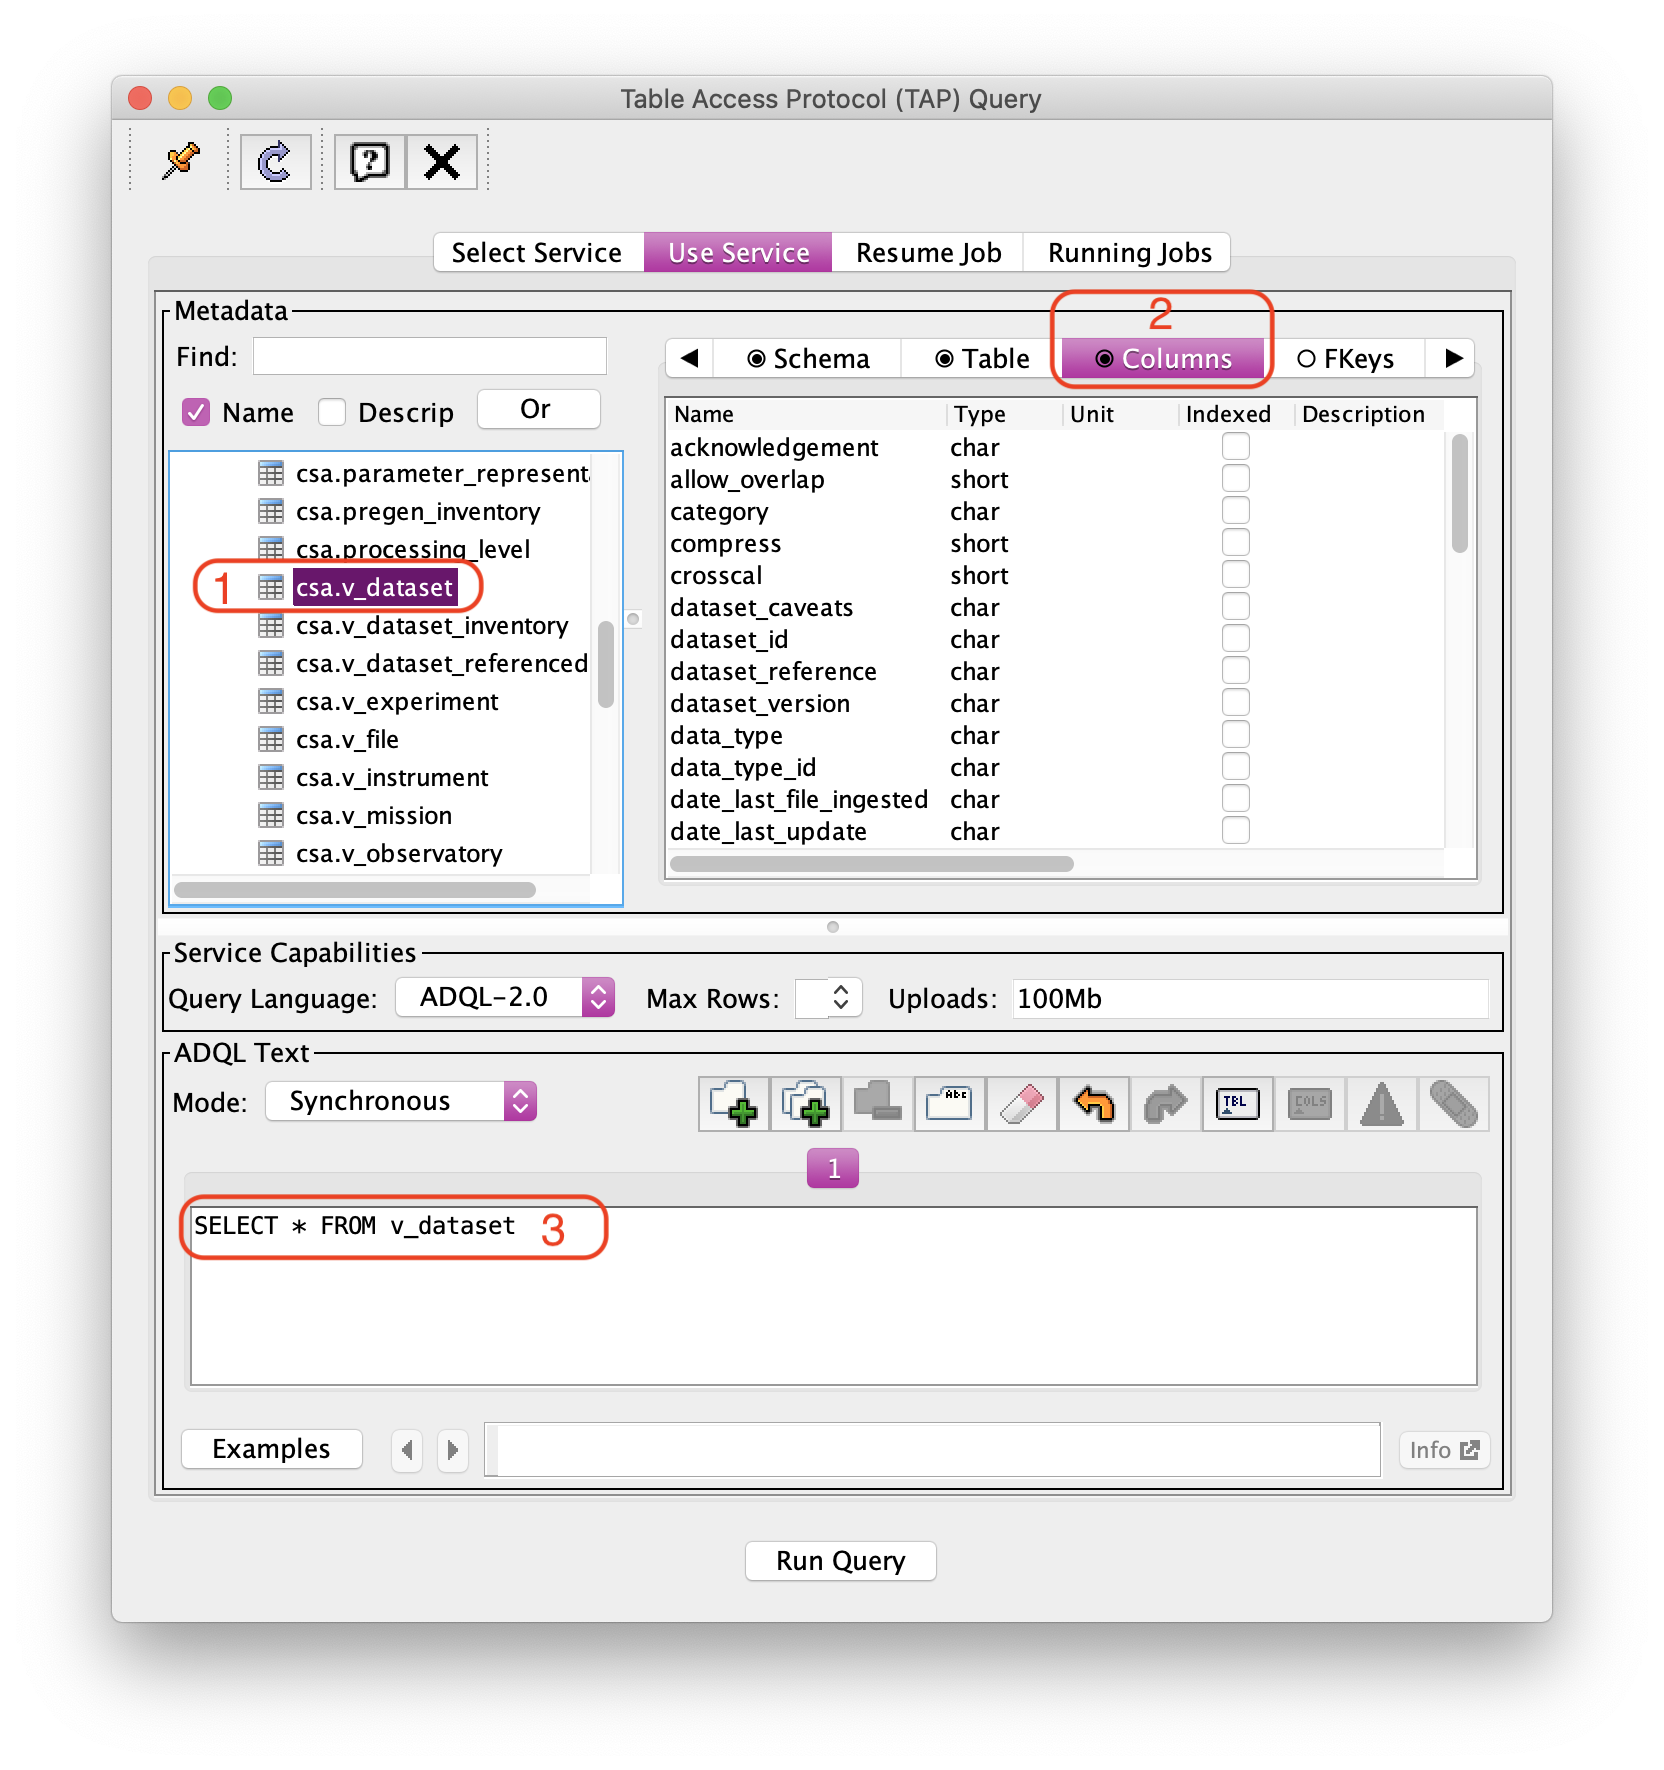Screen dimensions: 1664x1770
Task: Click the redo arrow icon
Action: (x=1166, y=1104)
